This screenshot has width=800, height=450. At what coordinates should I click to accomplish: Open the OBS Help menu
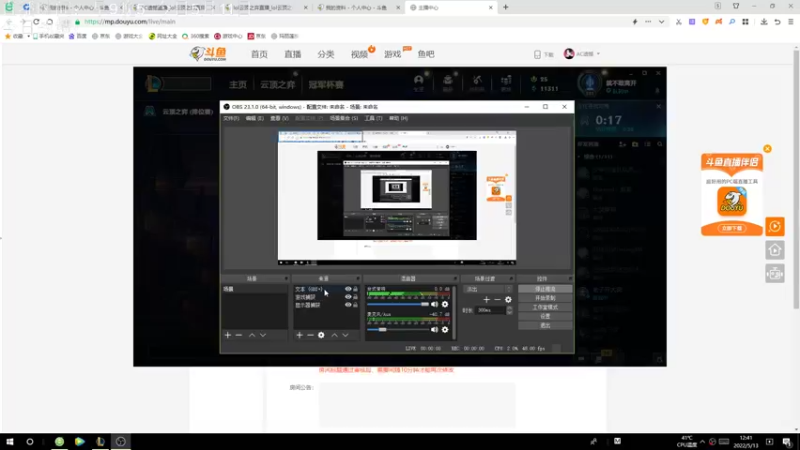point(398,118)
